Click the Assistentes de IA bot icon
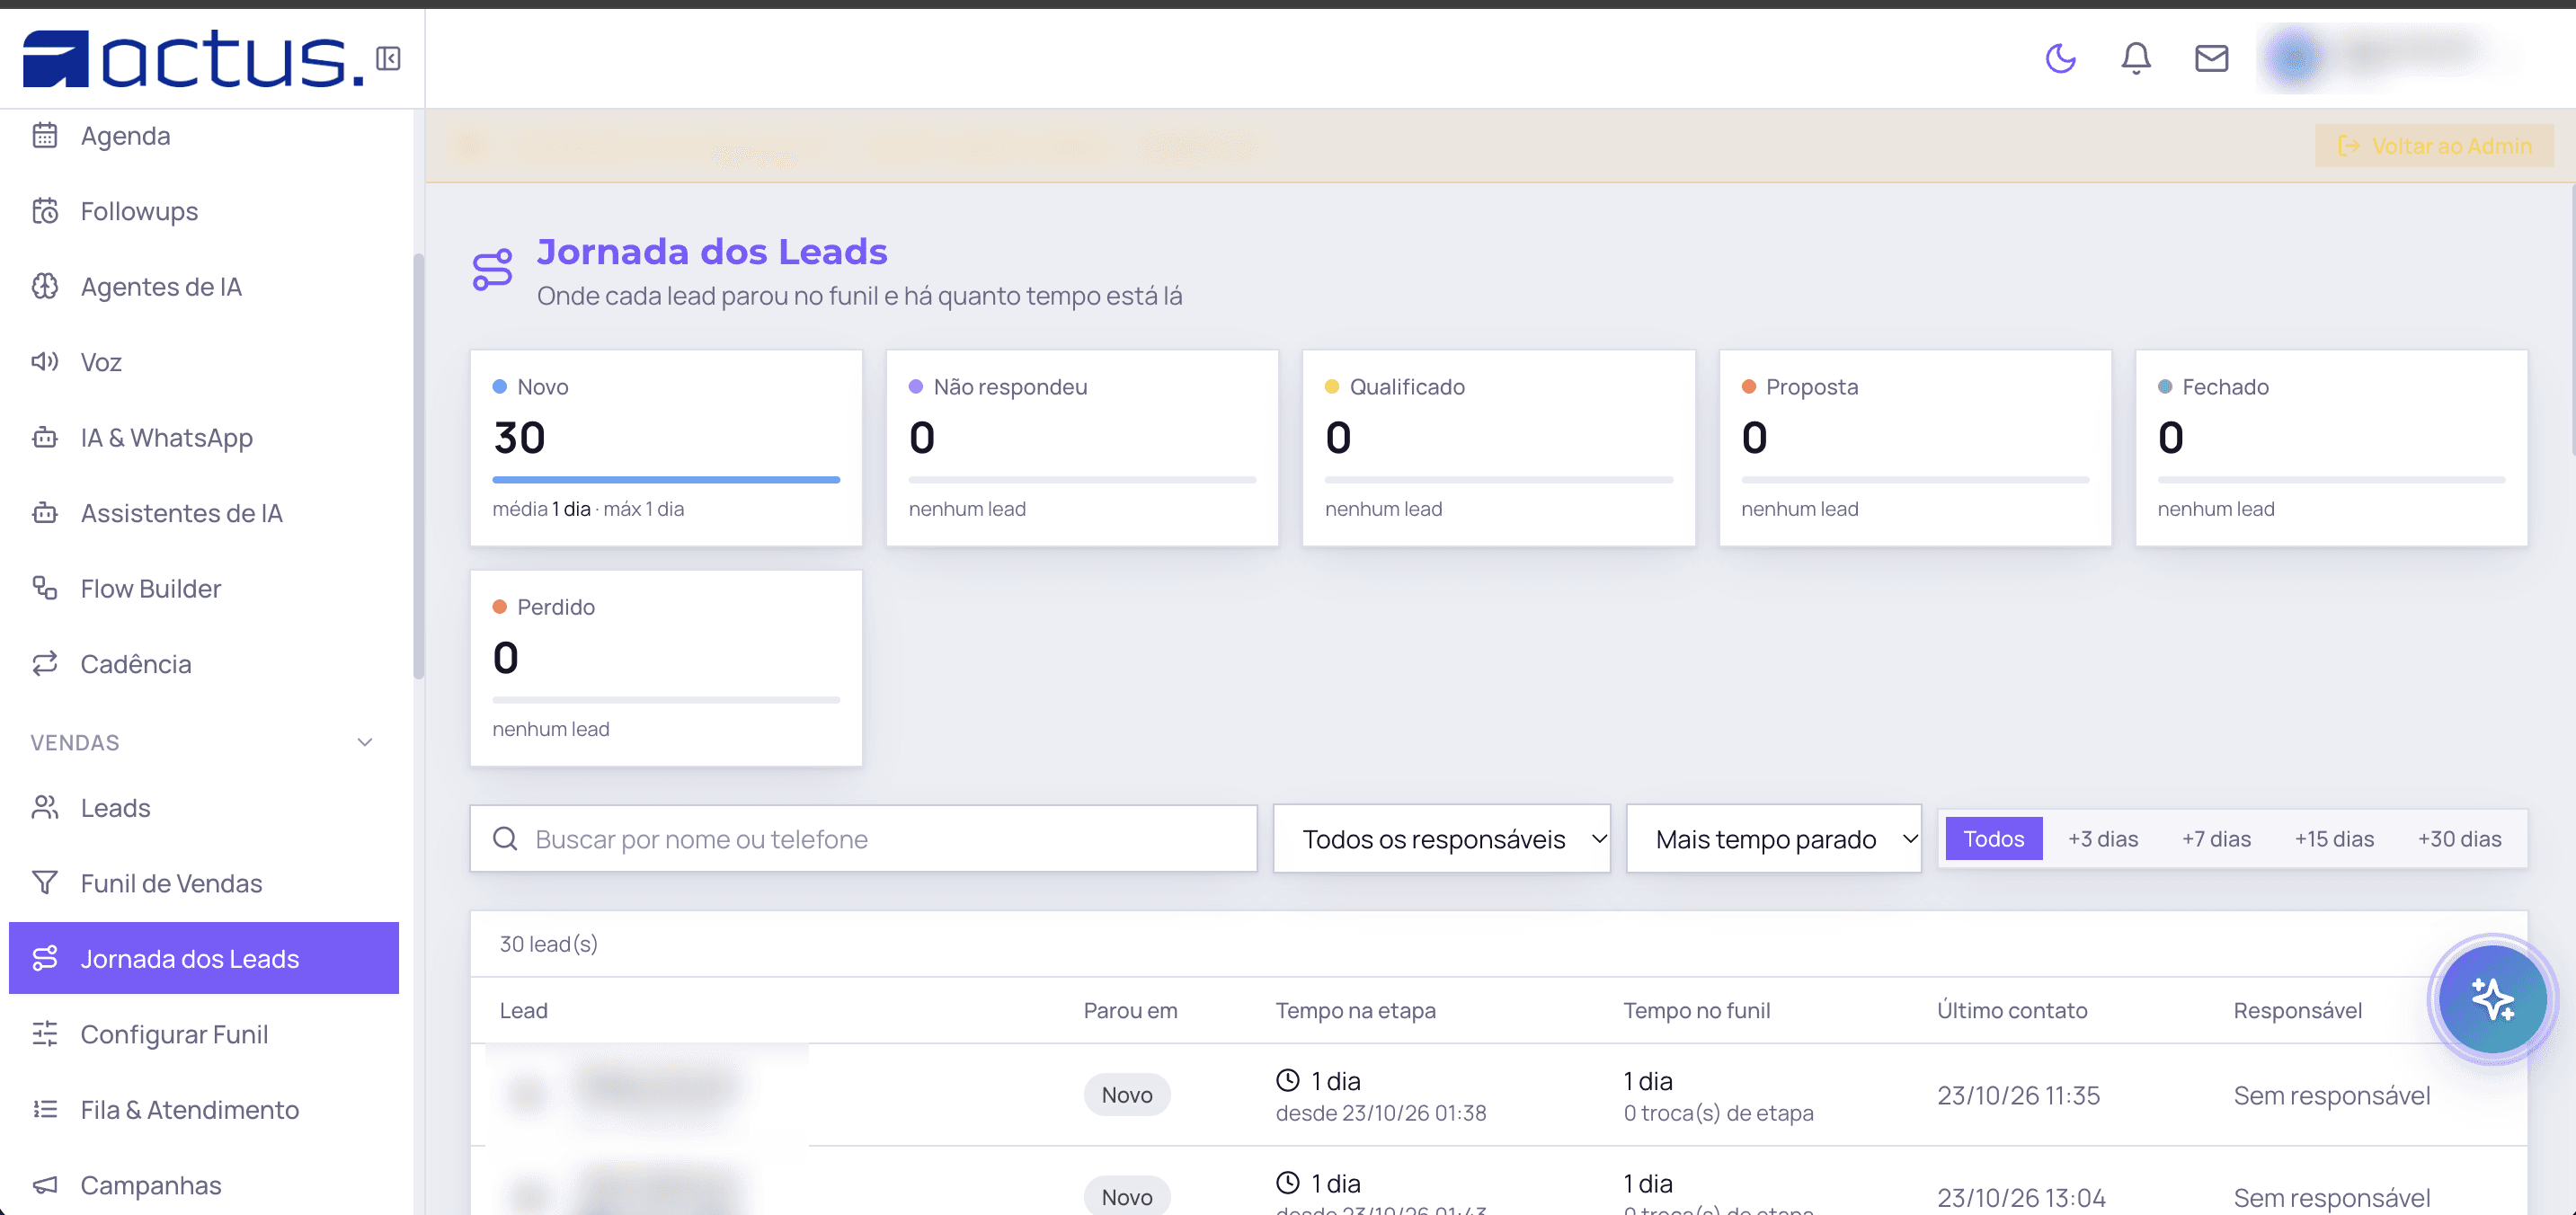The height and width of the screenshot is (1215, 2576). [x=45, y=512]
